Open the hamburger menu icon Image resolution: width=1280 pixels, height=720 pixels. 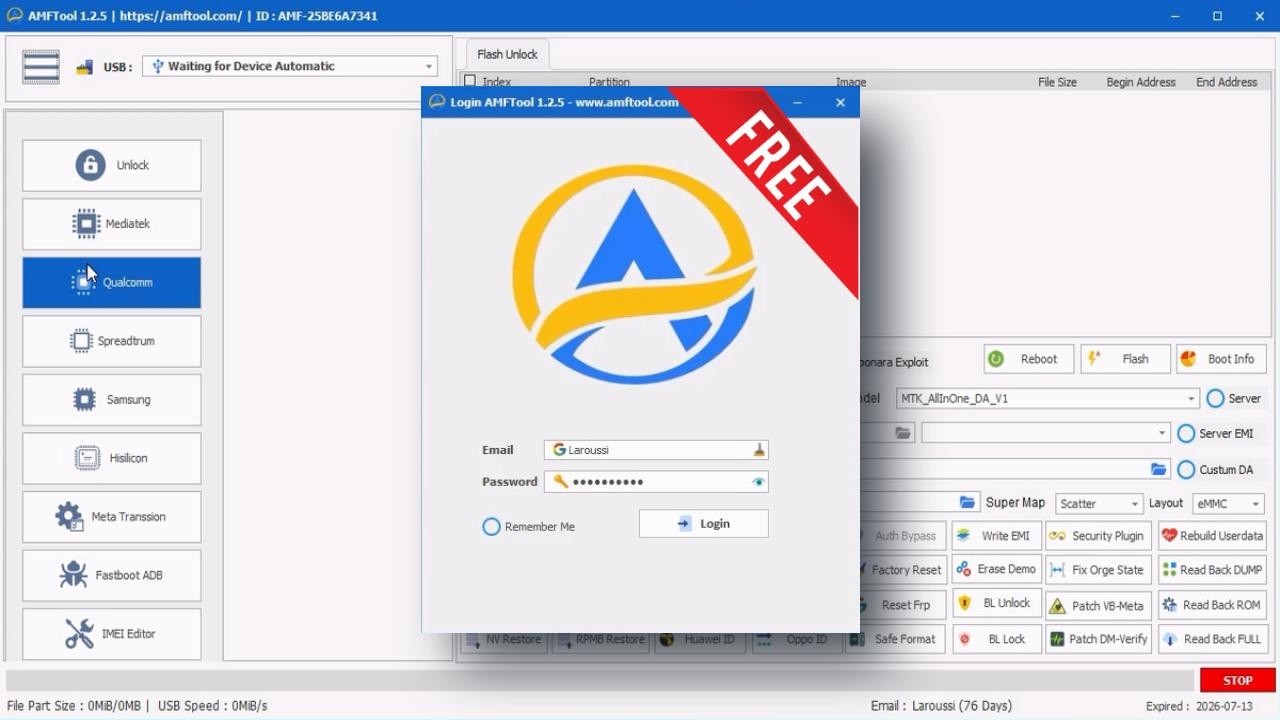[41, 66]
